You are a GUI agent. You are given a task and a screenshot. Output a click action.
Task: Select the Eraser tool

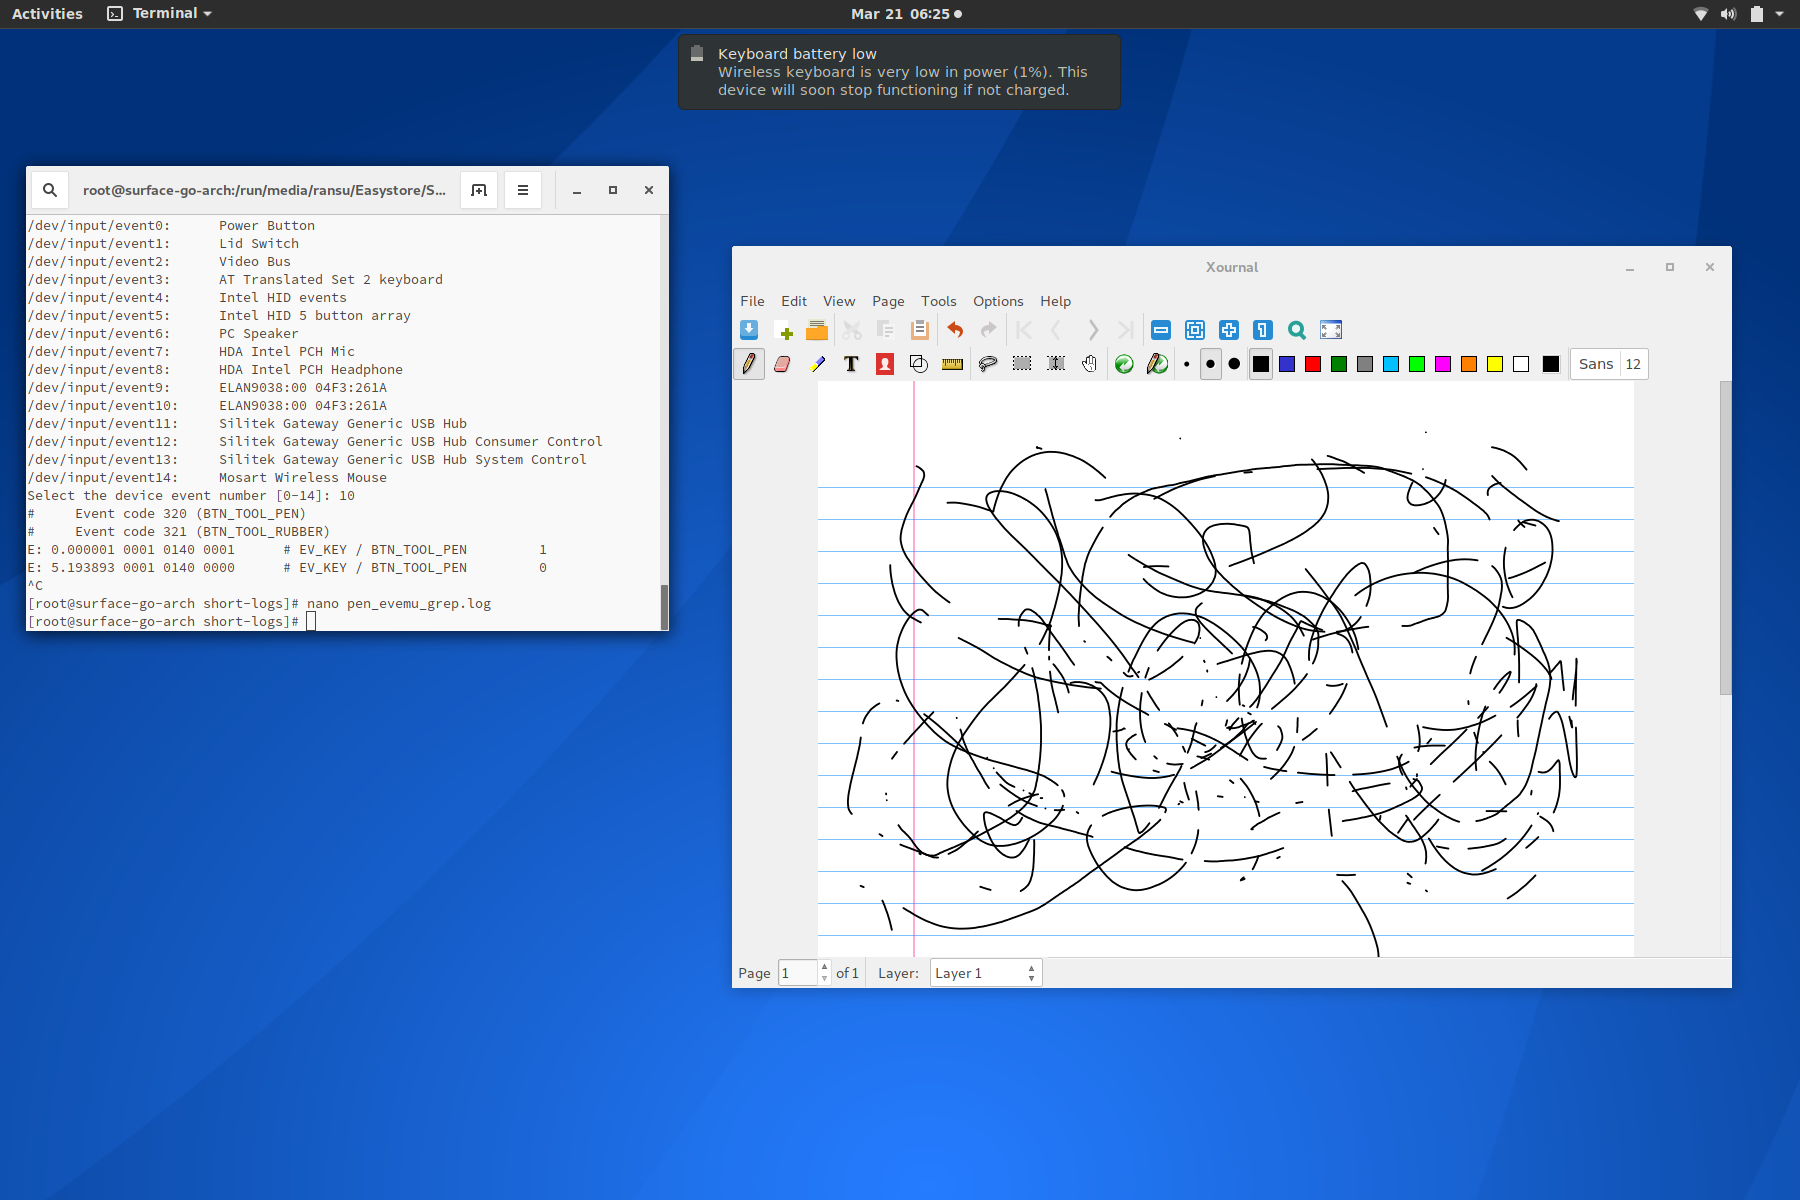click(783, 364)
